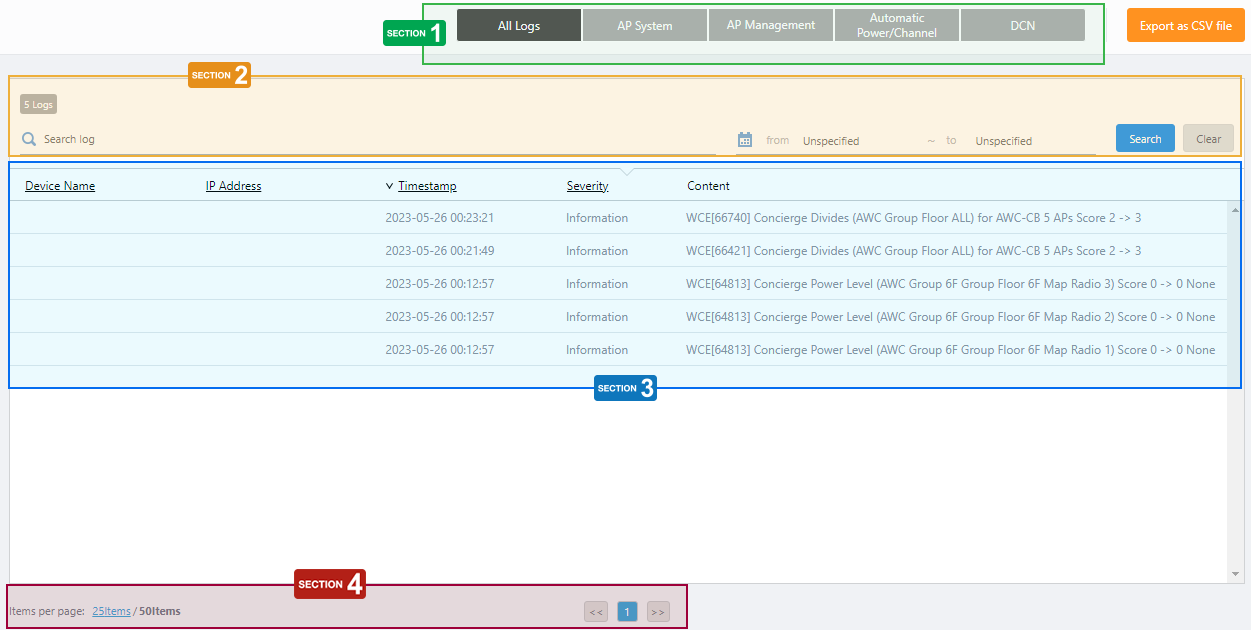Switch to the DCN tab
This screenshot has width=1251, height=630.
tap(1022, 26)
